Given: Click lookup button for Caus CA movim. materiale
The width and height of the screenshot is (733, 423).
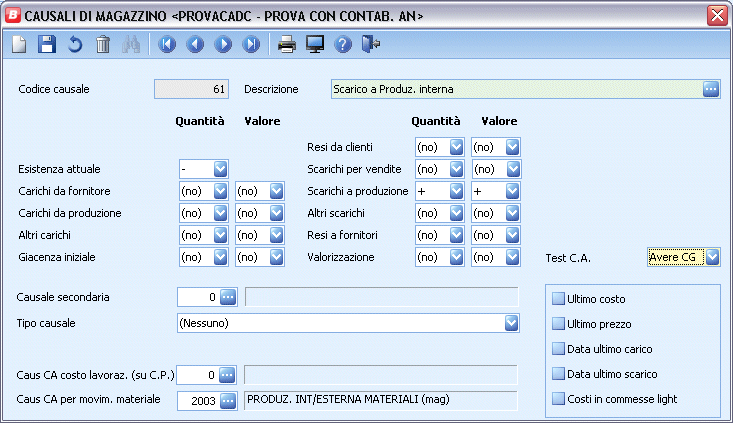Looking at the screenshot, I should pyautogui.click(x=227, y=401).
